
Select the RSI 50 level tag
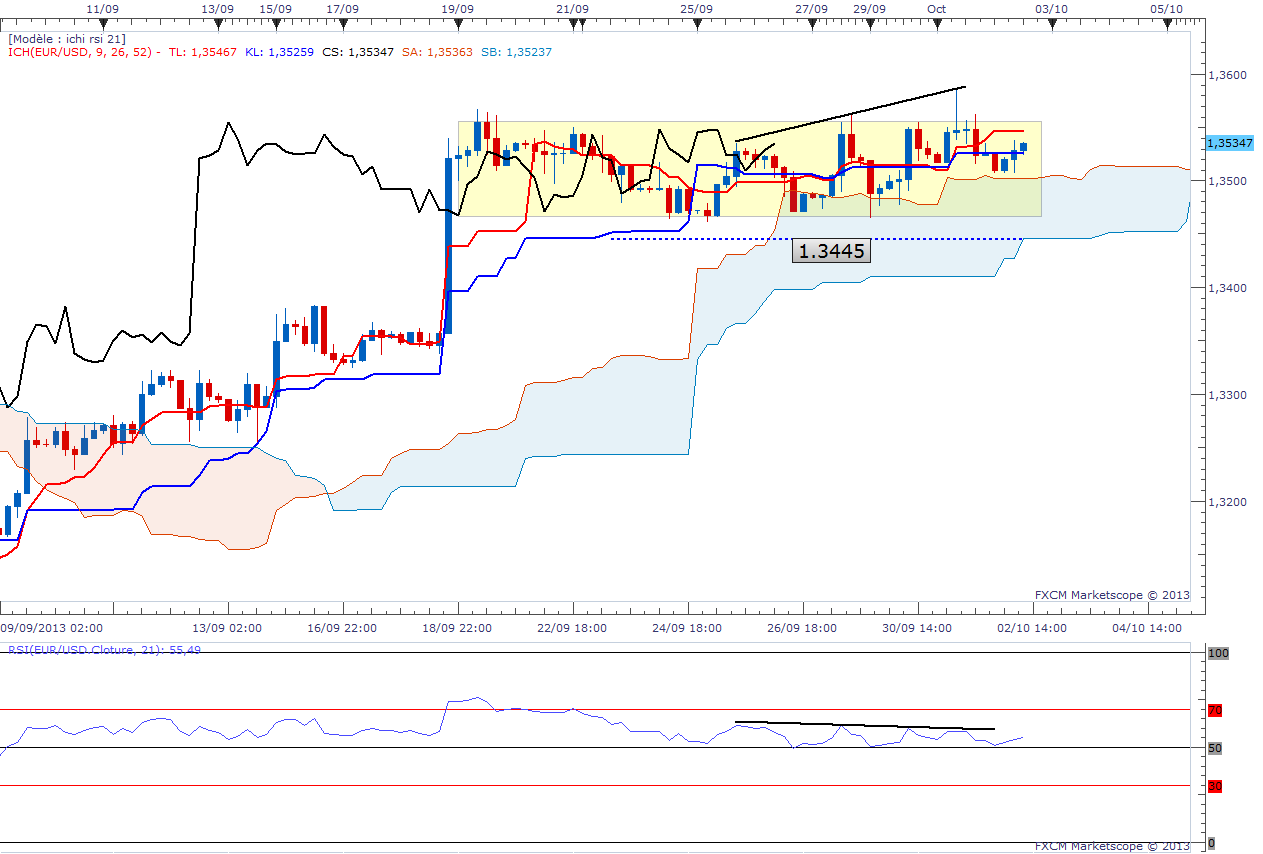1216,748
